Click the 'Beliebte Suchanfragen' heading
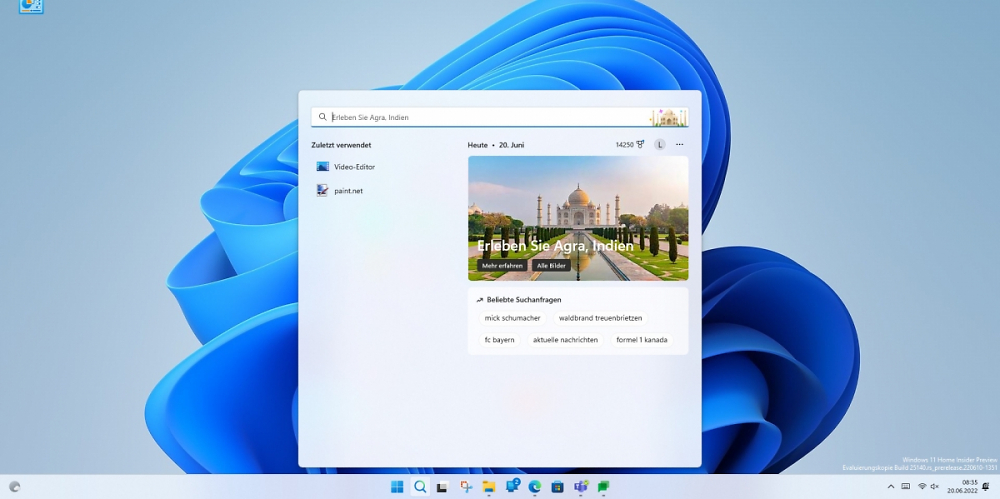The width and height of the screenshot is (1000, 499). (x=524, y=299)
